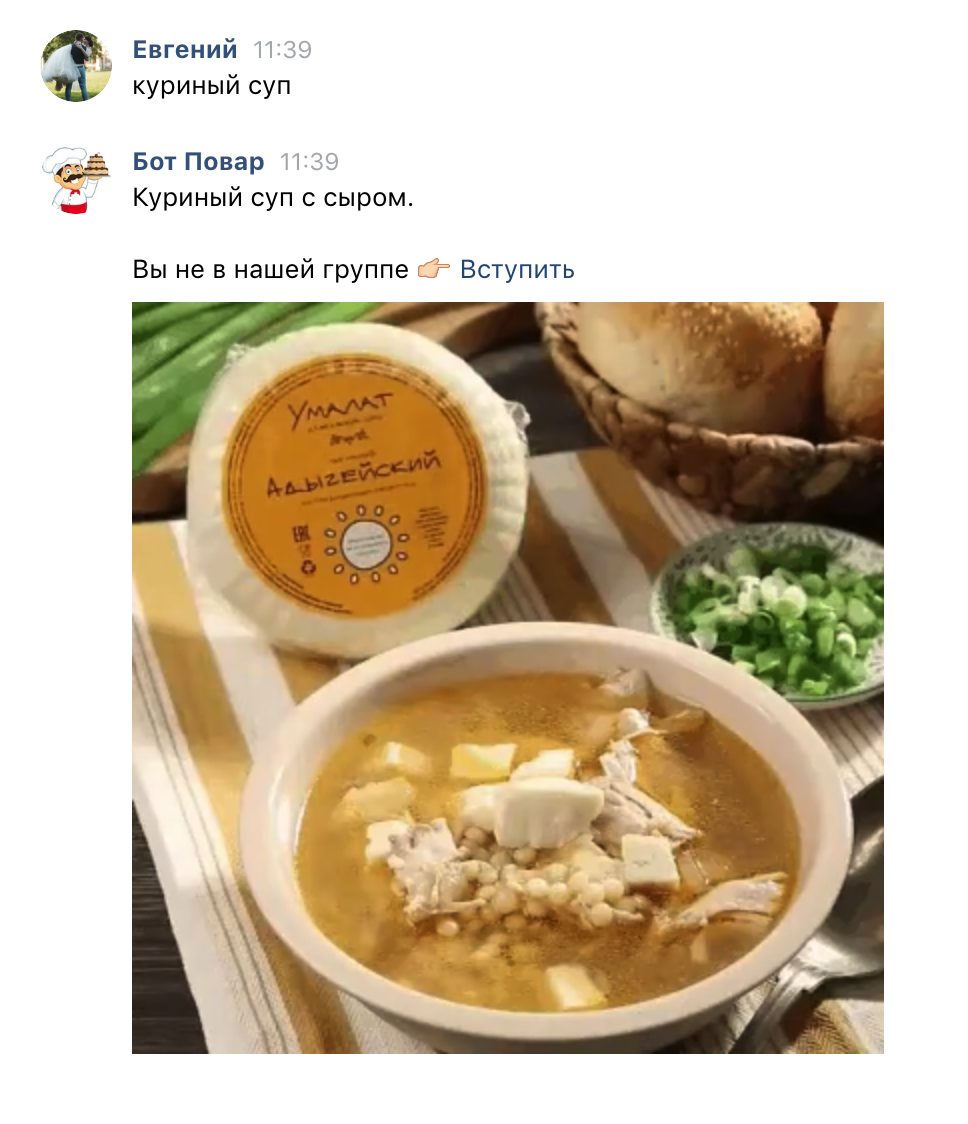Screen dimensions: 968x1124
Task: Select the message text "куриный суп"
Action: click(212, 86)
